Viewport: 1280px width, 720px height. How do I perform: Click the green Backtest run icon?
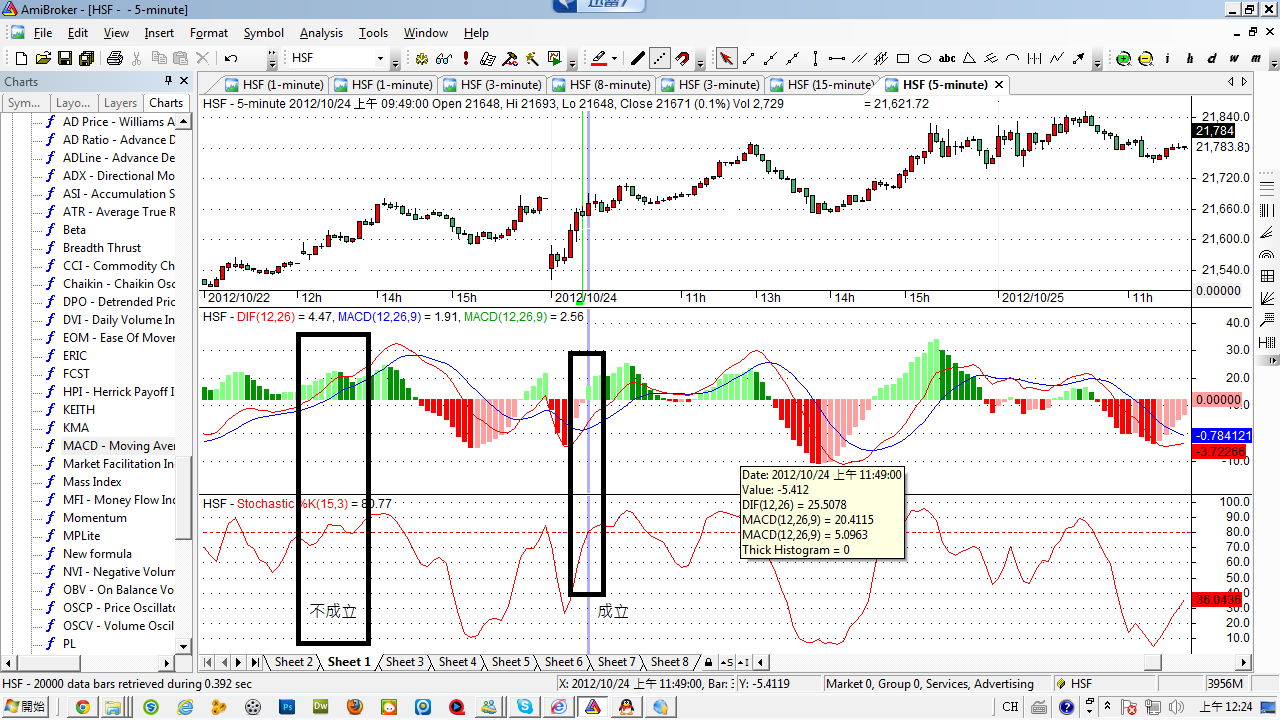[x=554, y=58]
